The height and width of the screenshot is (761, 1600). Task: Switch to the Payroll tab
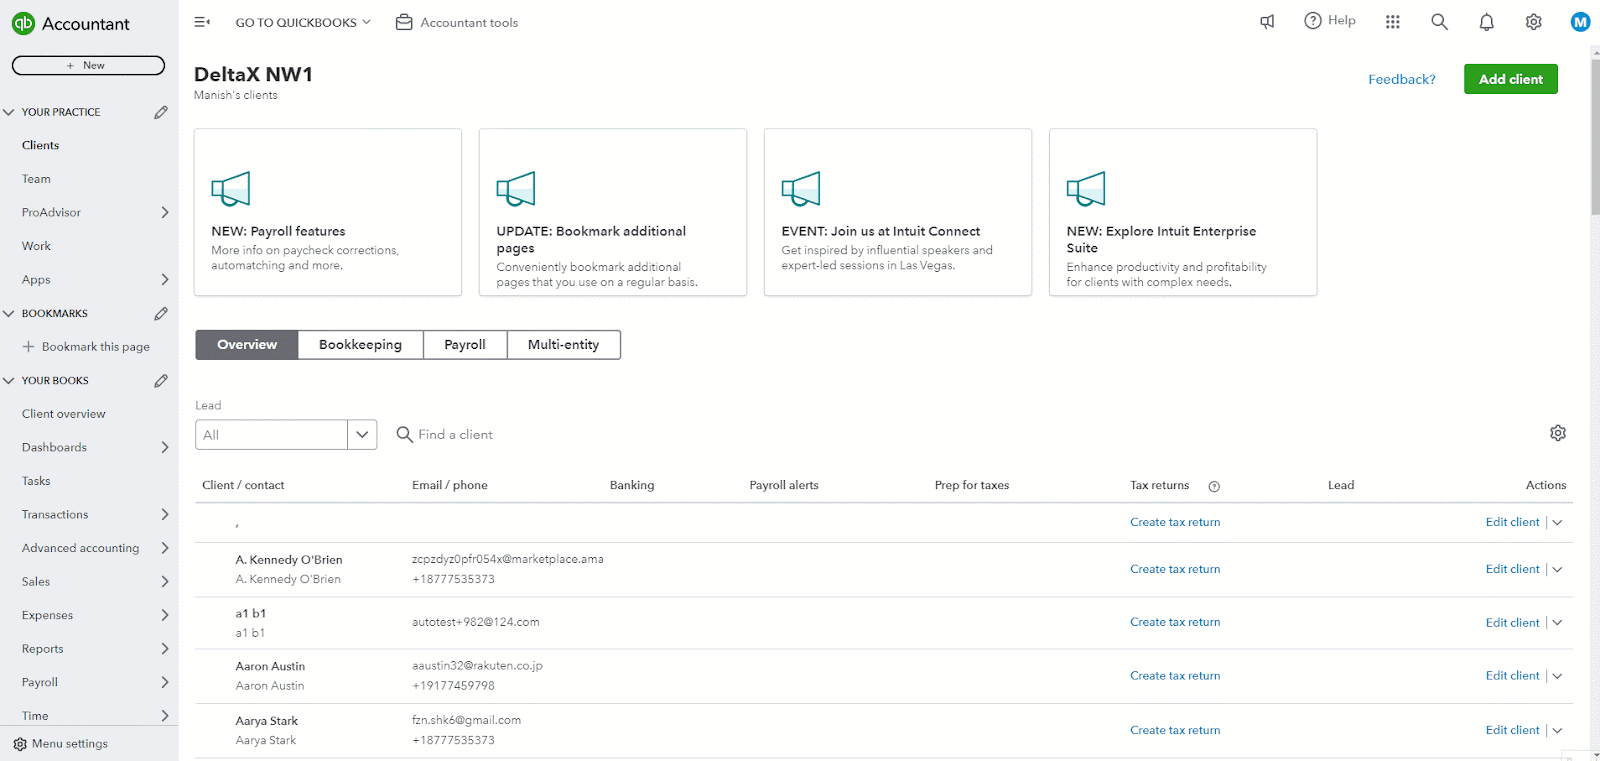tap(465, 345)
